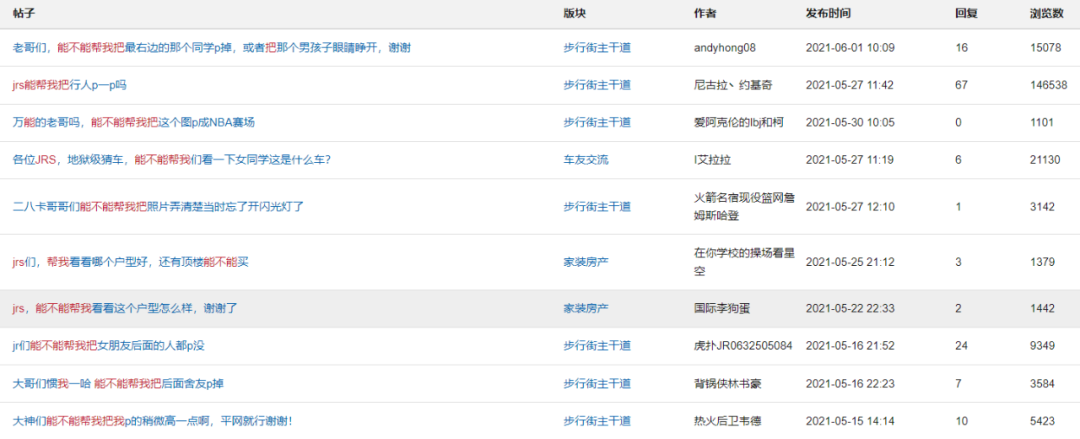Open the post about the forgotten flash photo
Screen dimensions: 1080x439
[157, 206]
